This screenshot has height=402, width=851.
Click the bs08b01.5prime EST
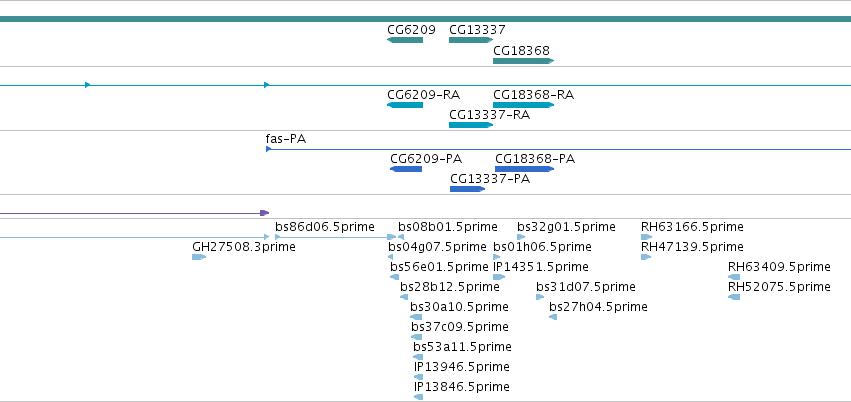point(401,237)
